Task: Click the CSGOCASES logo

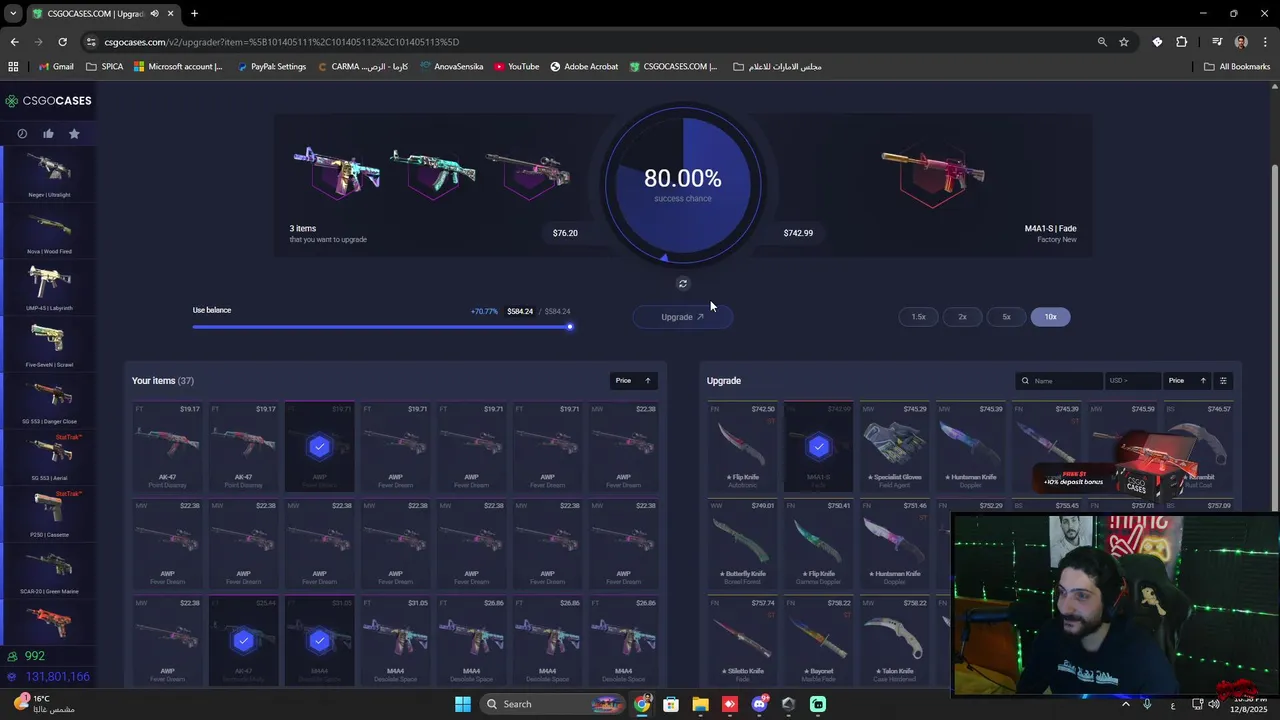Action: coord(48,101)
